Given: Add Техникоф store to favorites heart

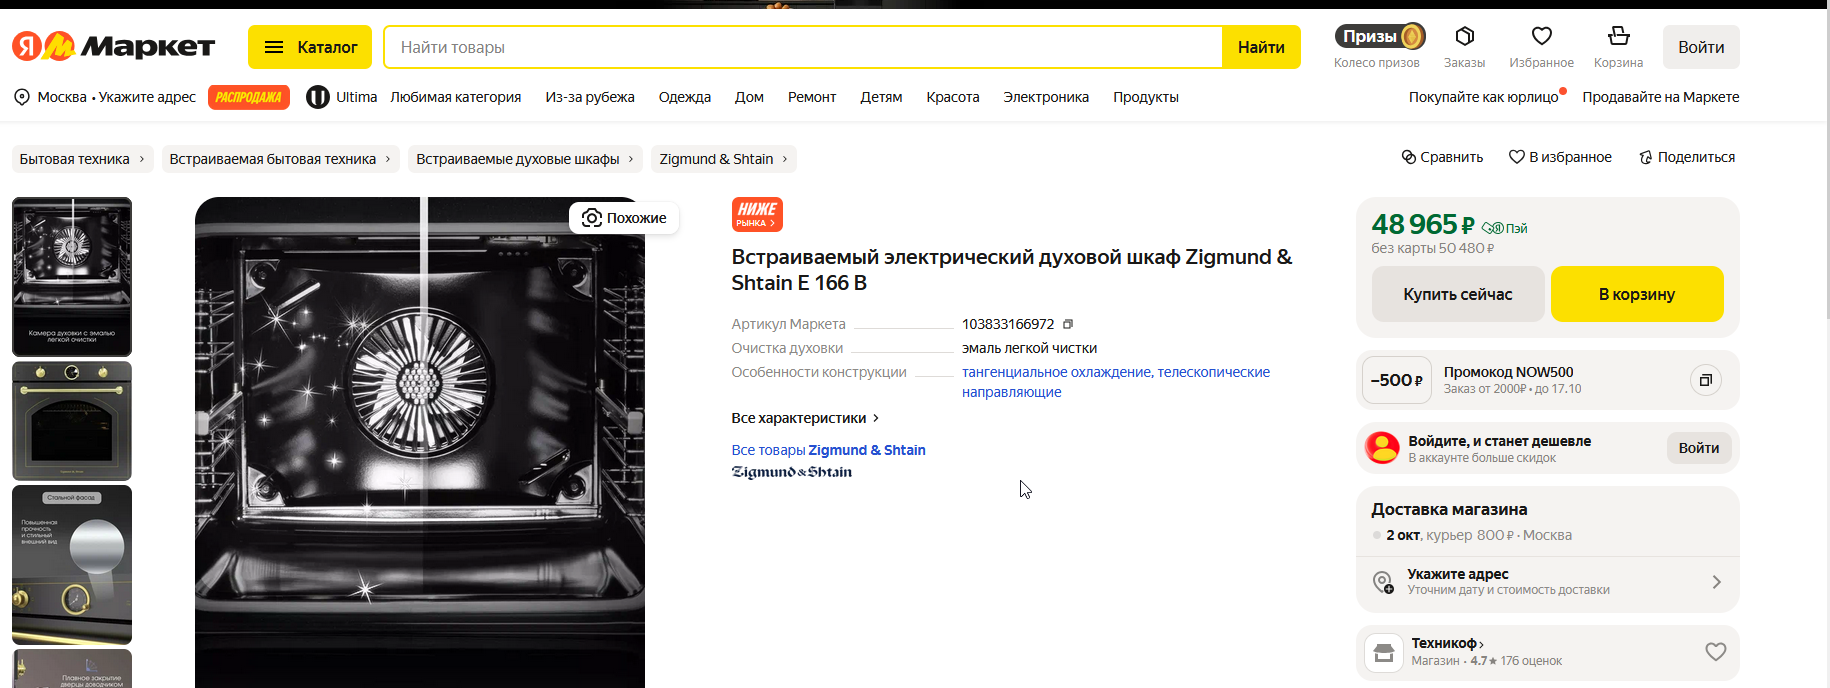Looking at the screenshot, I should (x=1716, y=652).
